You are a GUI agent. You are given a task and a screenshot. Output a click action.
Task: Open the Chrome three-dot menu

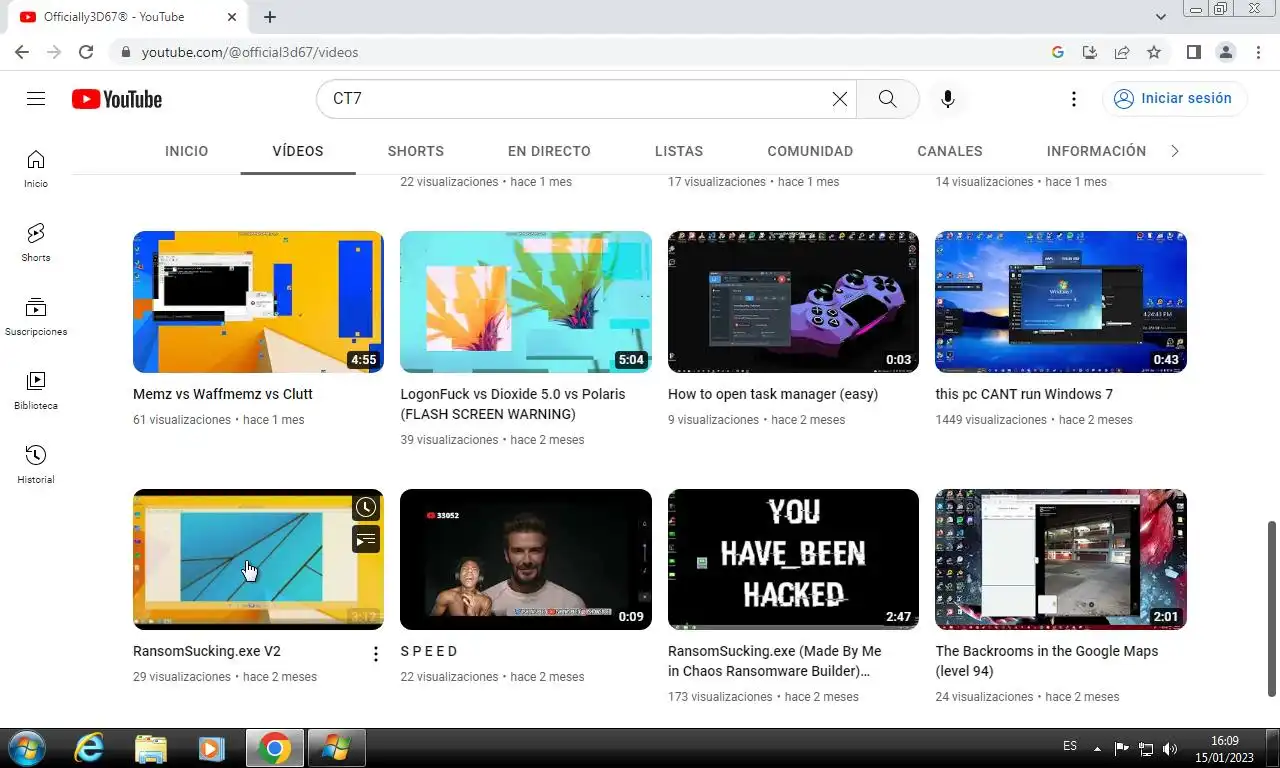[x=1257, y=52]
